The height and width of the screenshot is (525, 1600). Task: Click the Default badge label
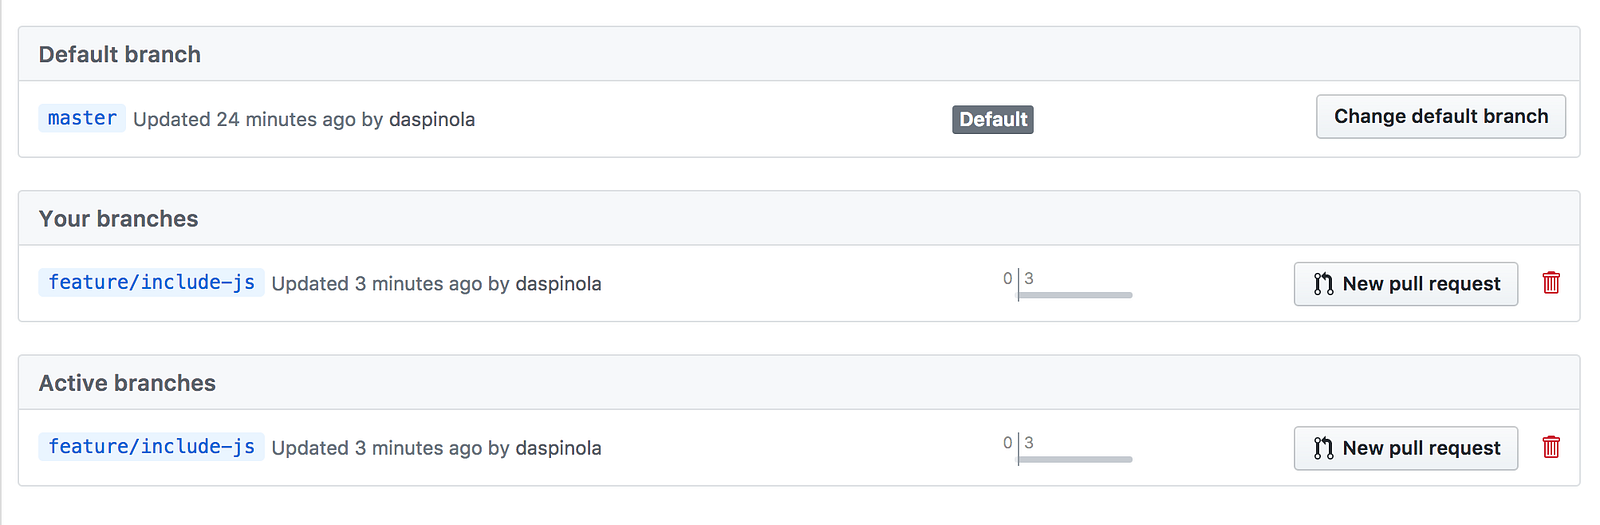coord(992,120)
